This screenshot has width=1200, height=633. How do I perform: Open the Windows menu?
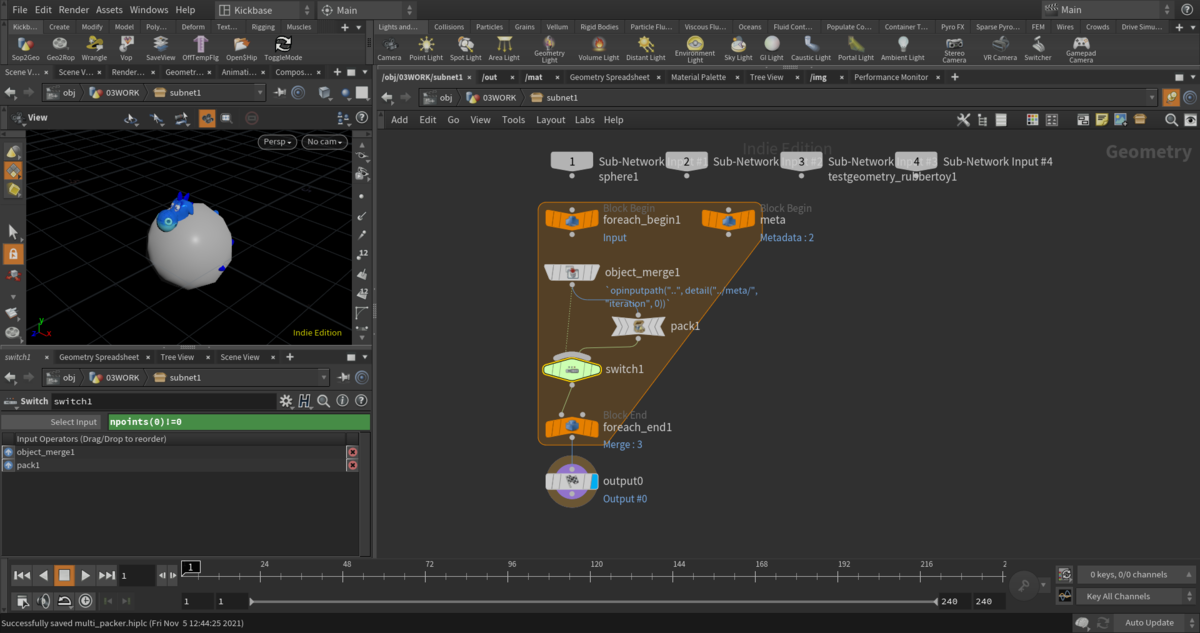tap(149, 9)
